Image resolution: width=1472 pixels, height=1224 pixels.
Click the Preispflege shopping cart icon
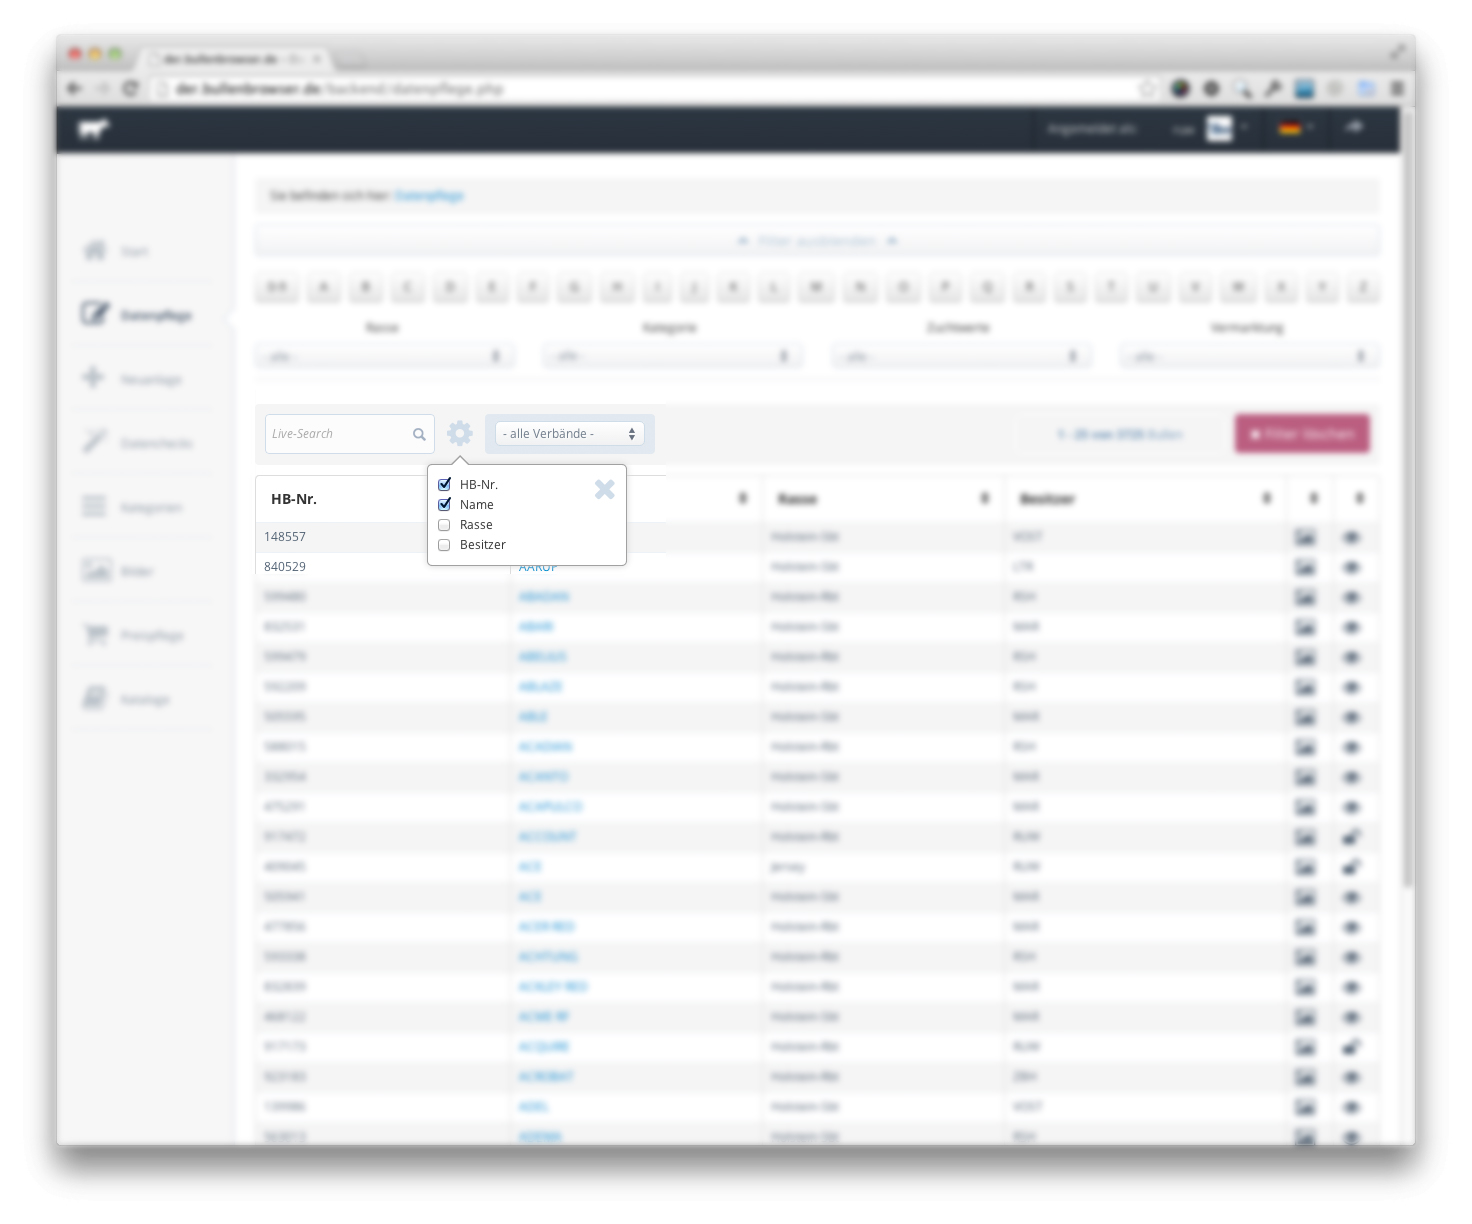click(96, 634)
